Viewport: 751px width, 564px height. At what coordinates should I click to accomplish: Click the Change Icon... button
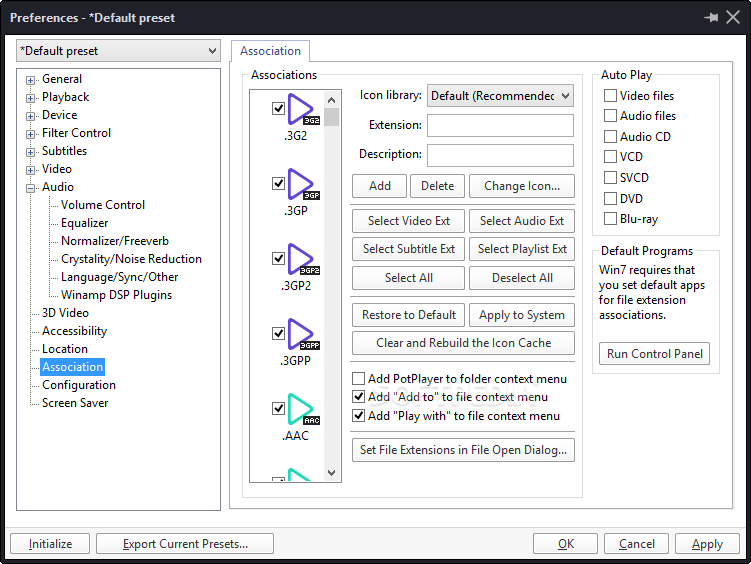(x=522, y=186)
